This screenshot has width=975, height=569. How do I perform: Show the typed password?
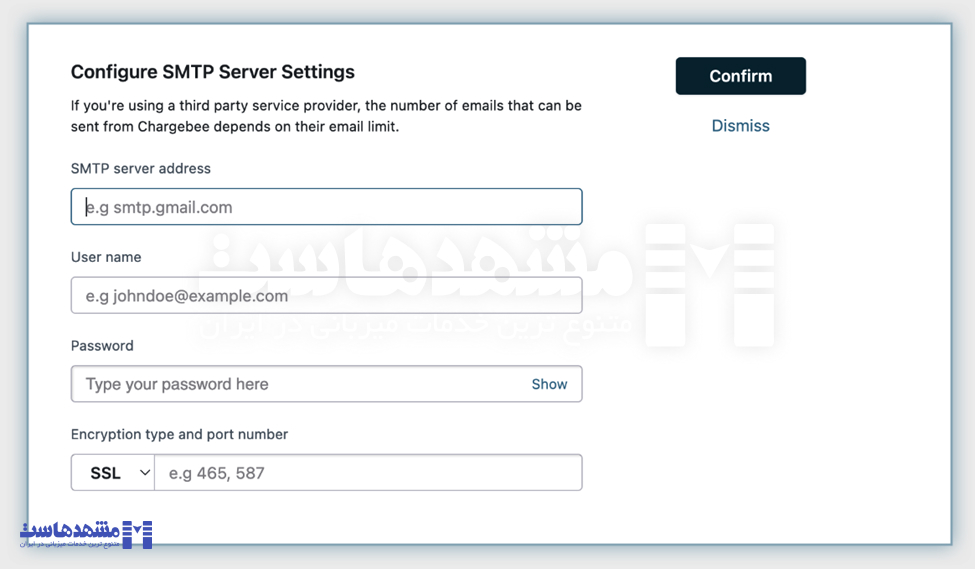pos(549,384)
